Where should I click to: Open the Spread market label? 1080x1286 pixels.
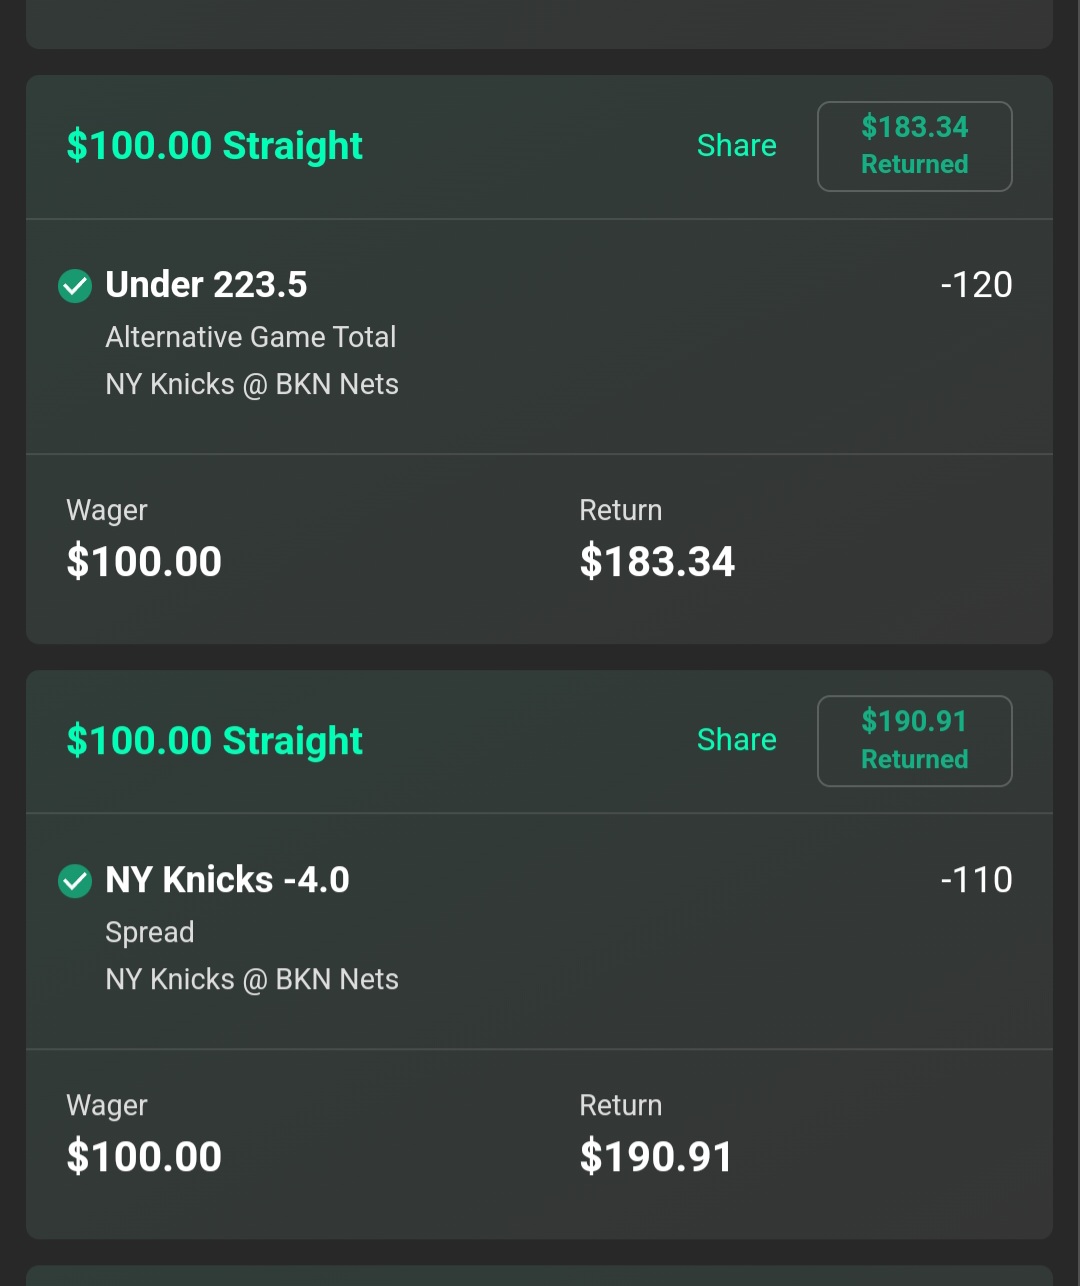pyautogui.click(x=150, y=932)
